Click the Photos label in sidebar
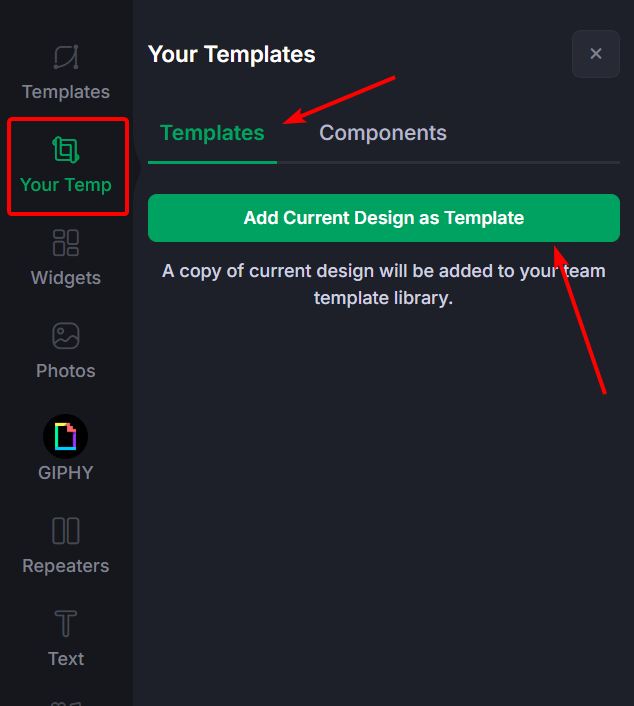 [x=66, y=371]
